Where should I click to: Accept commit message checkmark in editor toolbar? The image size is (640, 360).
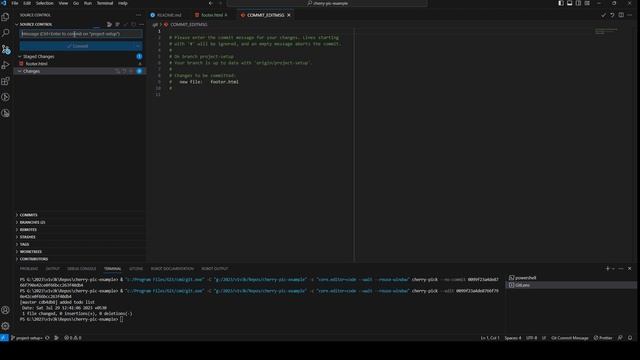[603, 15]
